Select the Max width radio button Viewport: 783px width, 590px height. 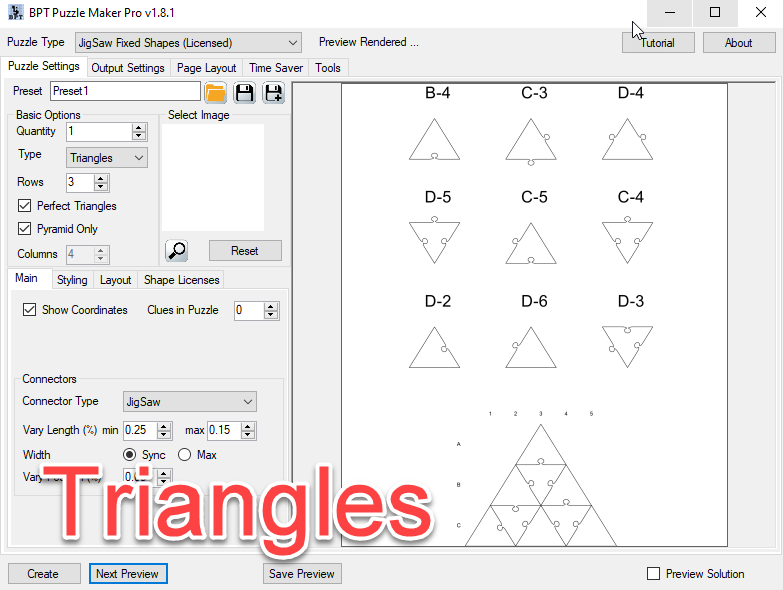184,455
